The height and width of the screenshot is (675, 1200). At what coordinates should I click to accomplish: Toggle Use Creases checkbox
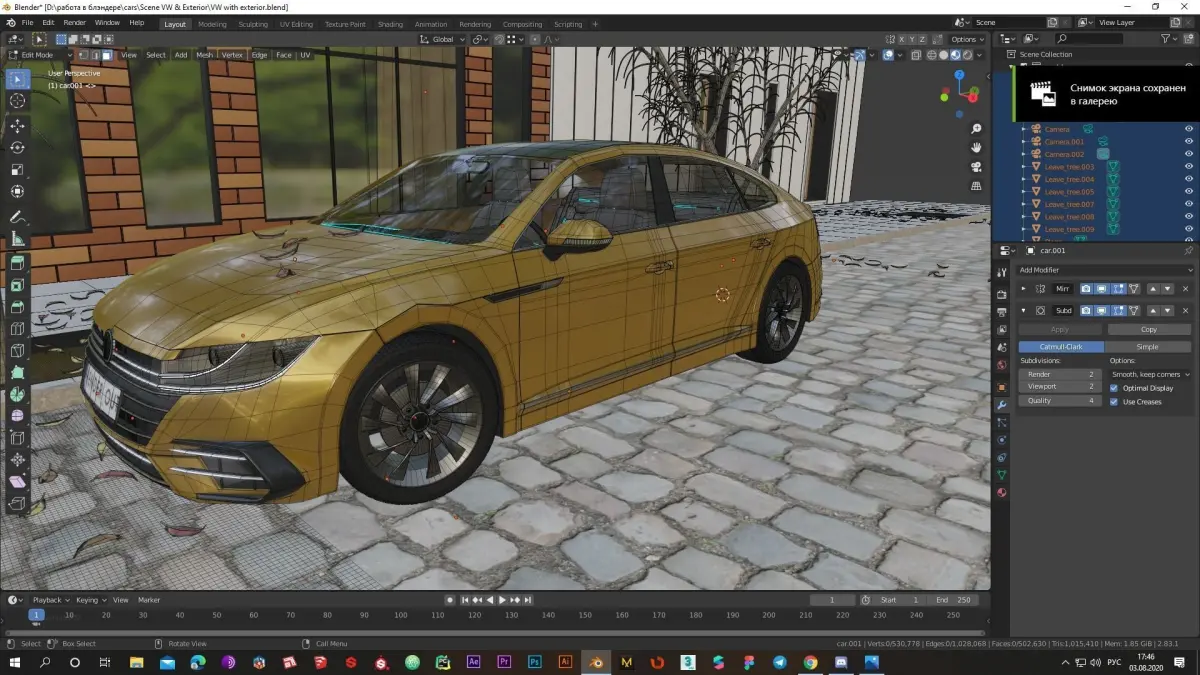pyautogui.click(x=1114, y=401)
